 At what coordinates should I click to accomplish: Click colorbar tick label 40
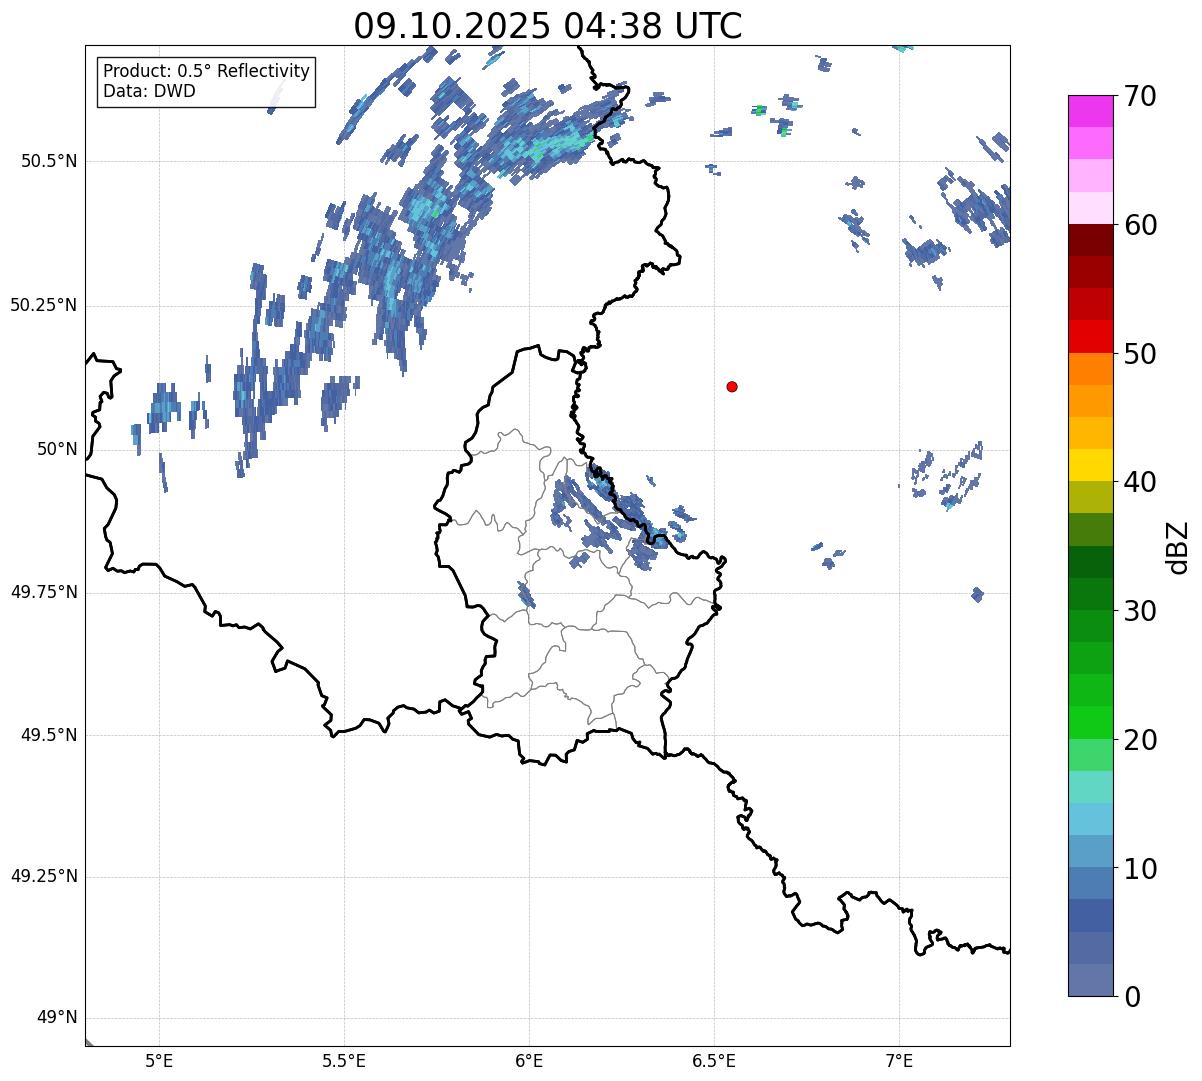[1140, 482]
